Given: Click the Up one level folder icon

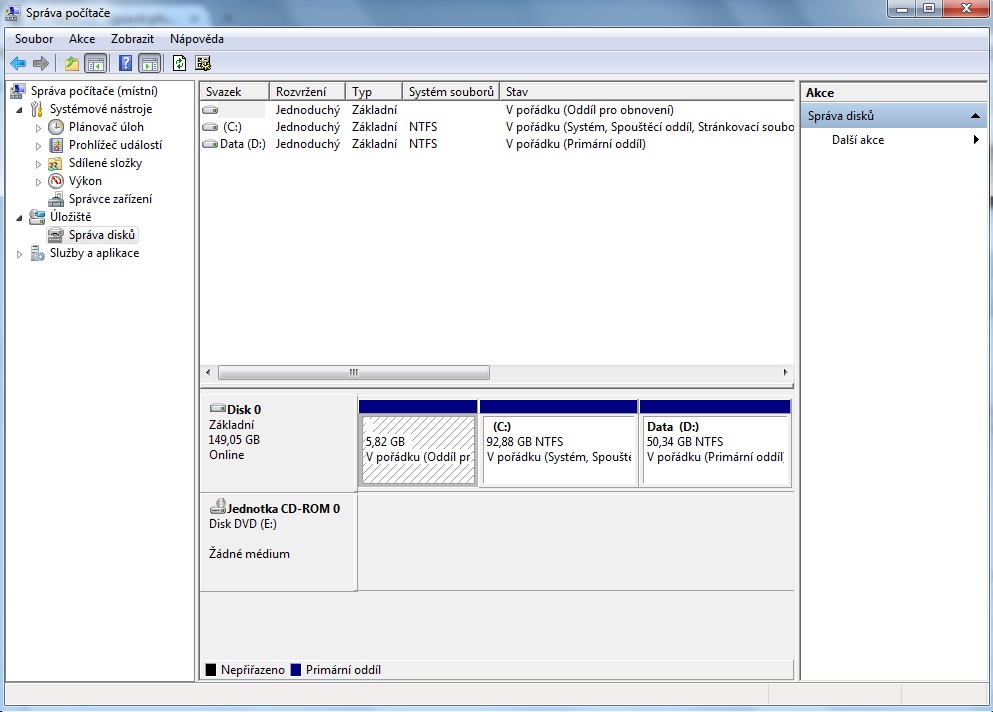Looking at the screenshot, I should 71,63.
